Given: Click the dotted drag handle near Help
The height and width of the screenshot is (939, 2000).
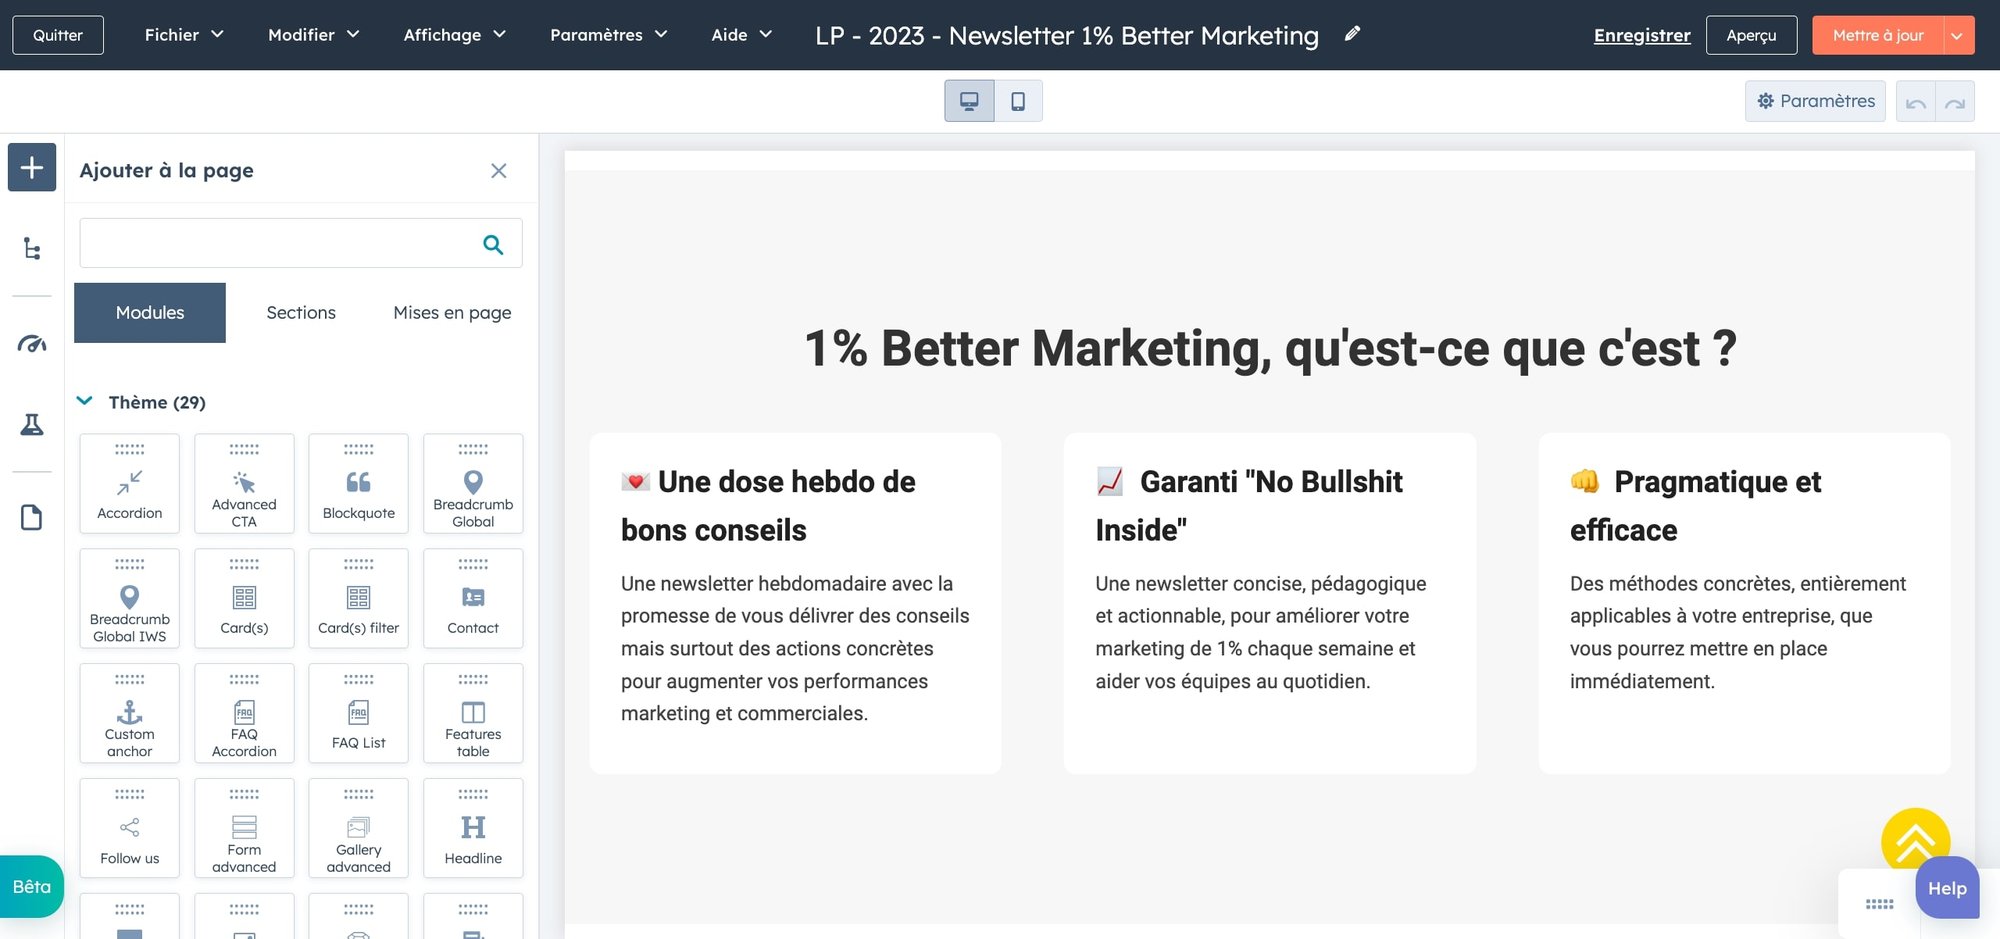Looking at the screenshot, I should point(1879,904).
